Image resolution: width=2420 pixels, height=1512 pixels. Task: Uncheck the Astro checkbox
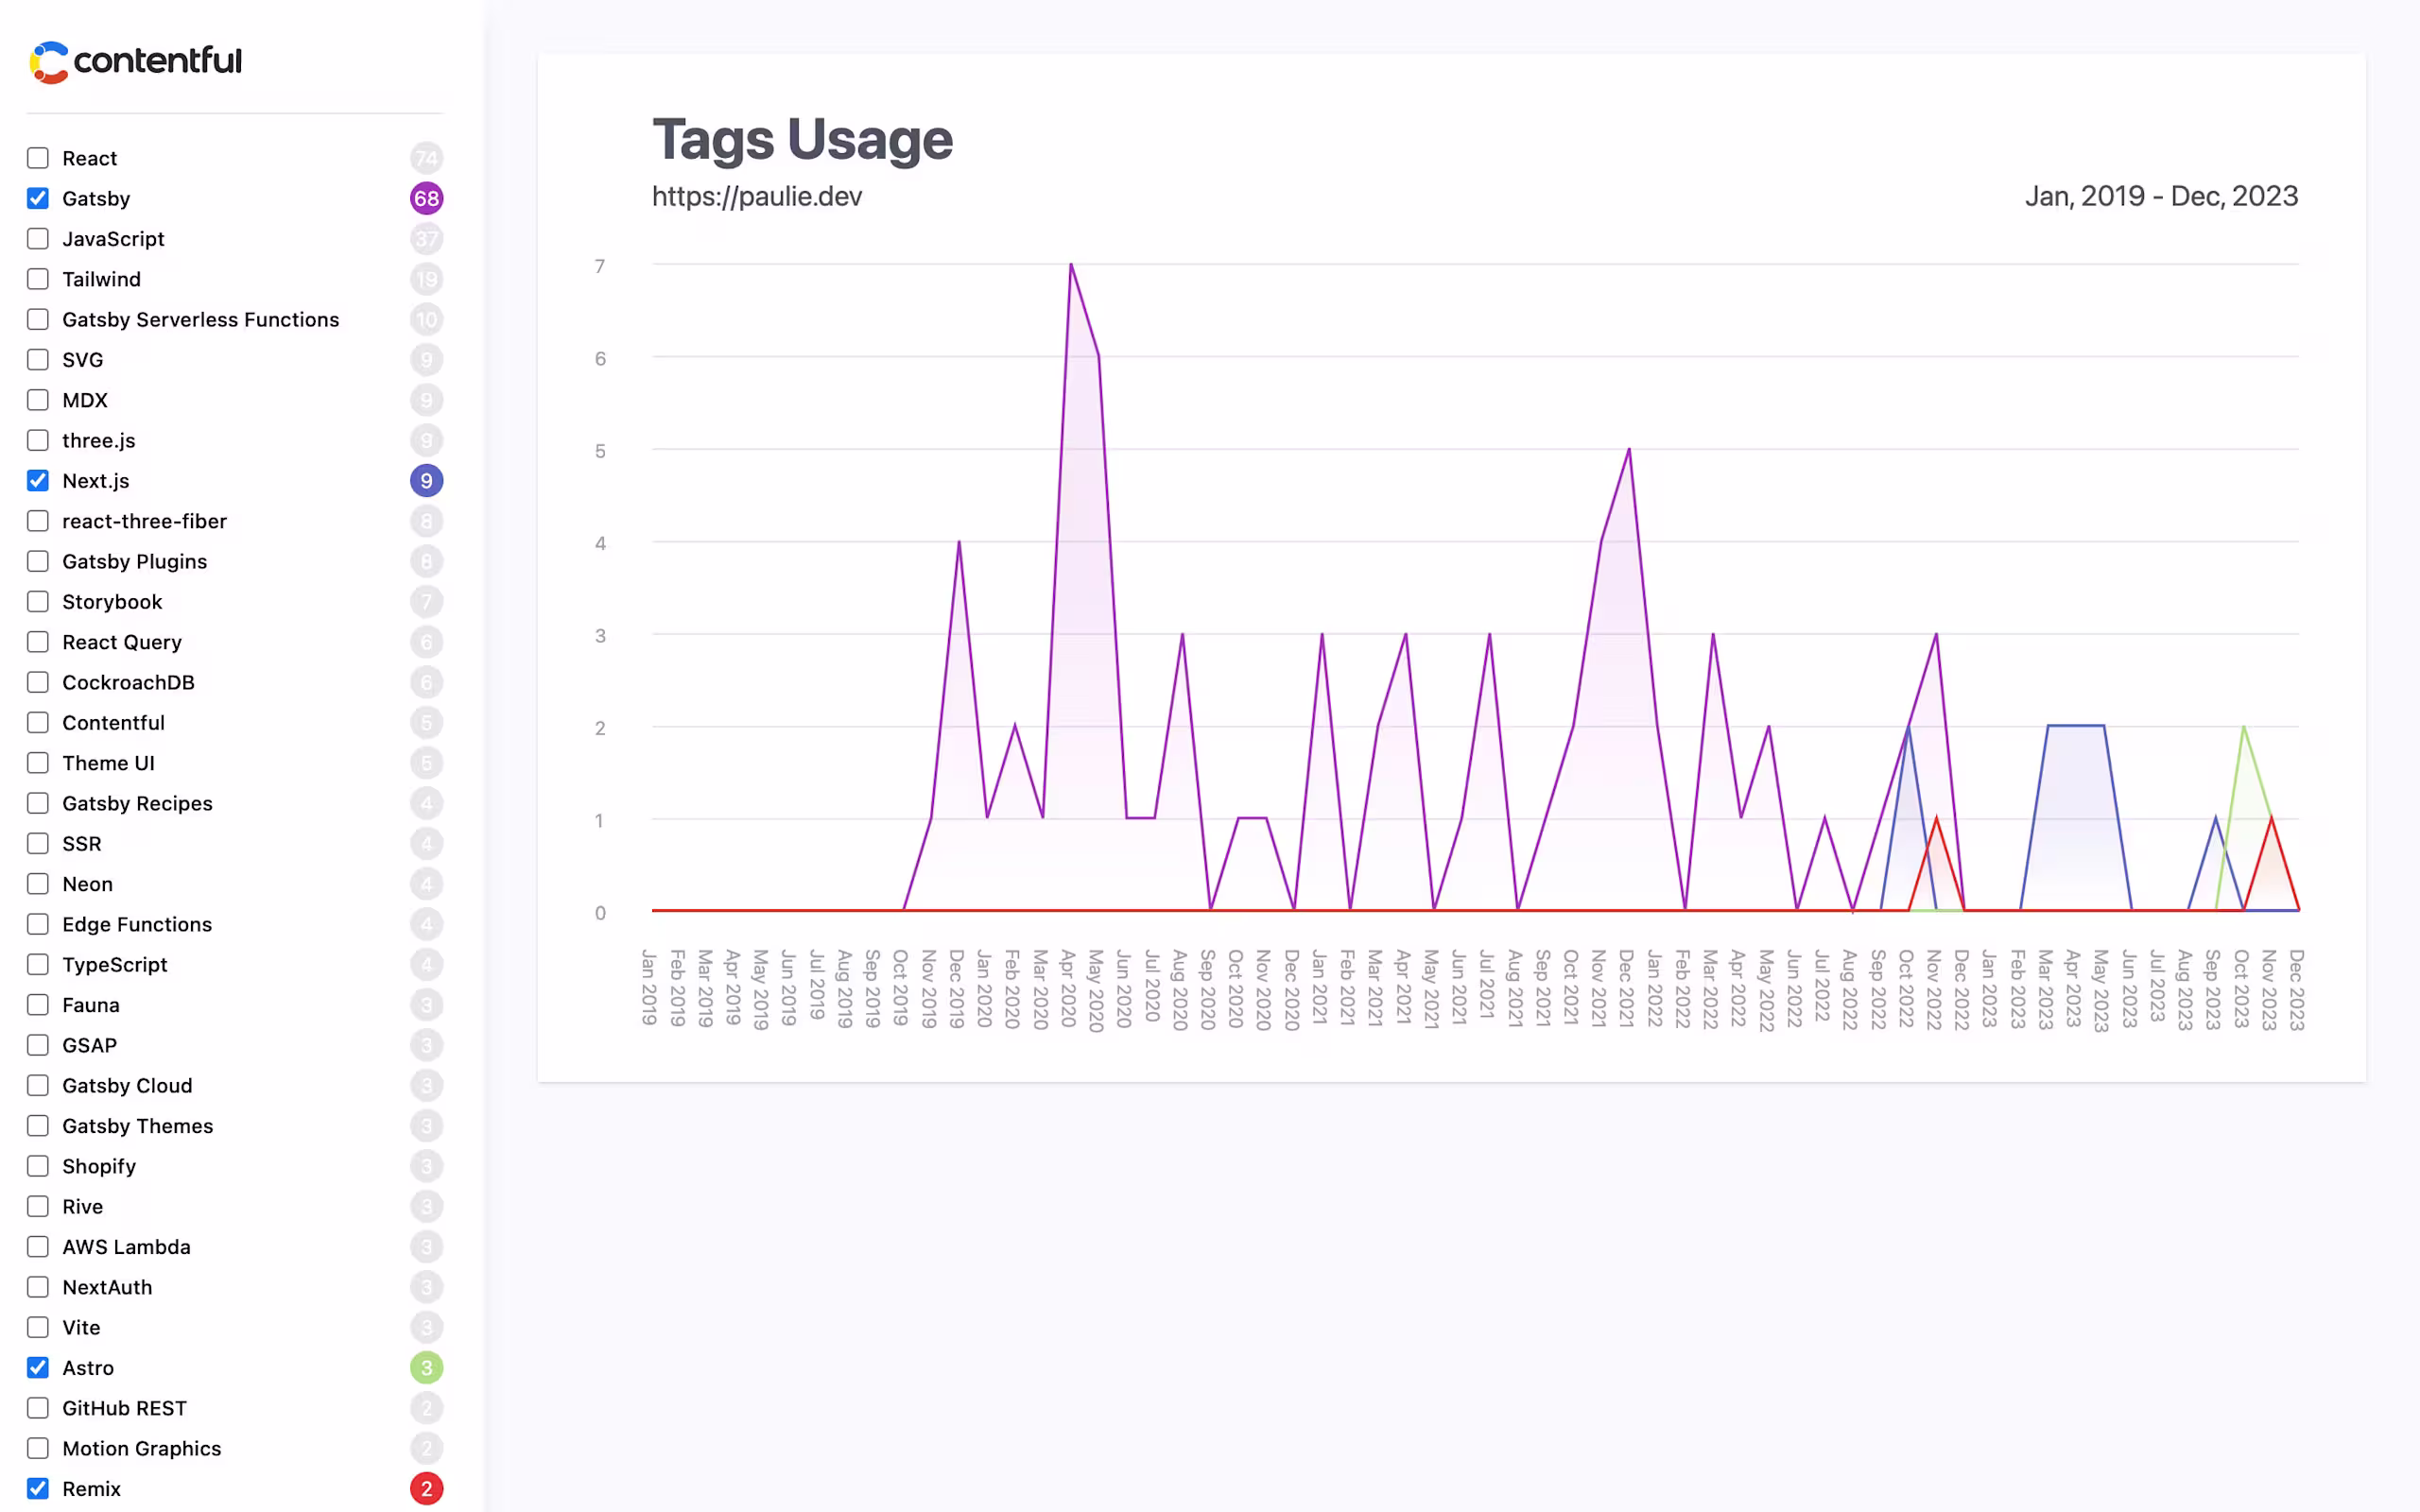pyautogui.click(x=38, y=1368)
